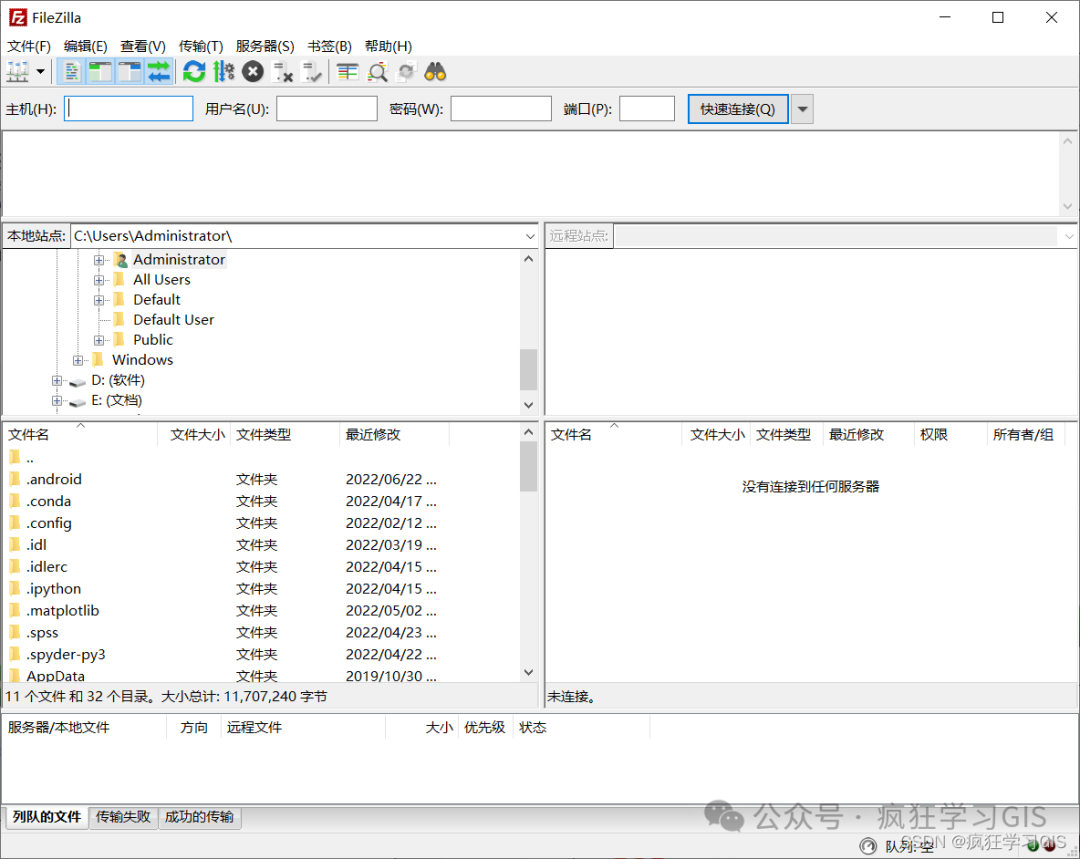
Task: Toggle directory comparison icon
Action: tap(377, 72)
